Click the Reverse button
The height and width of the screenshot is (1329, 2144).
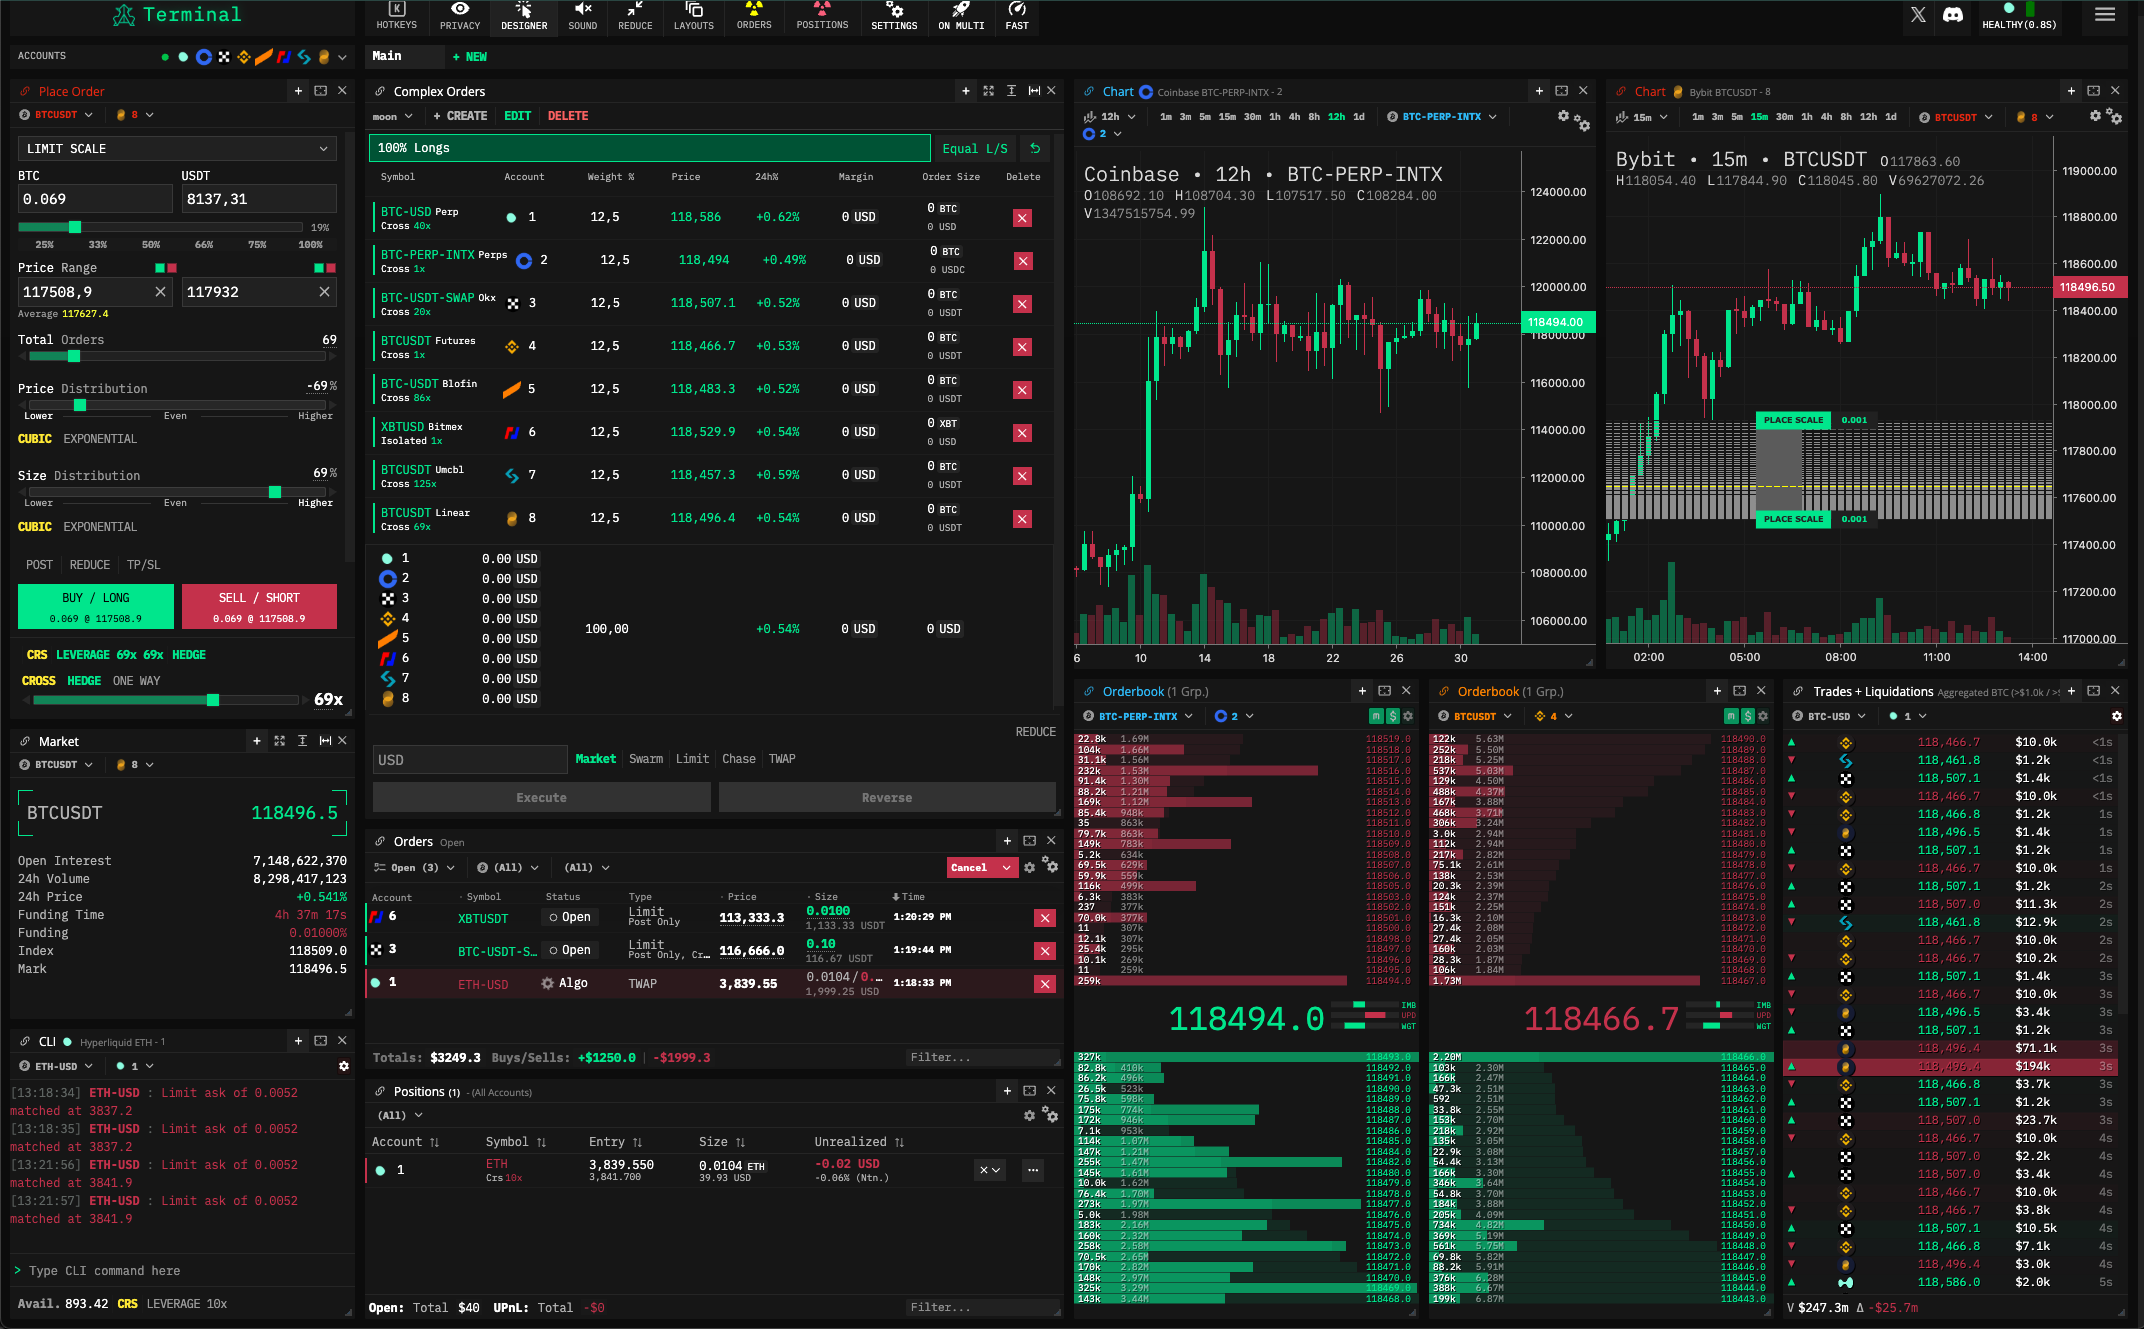pyautogui.click(x=887, y=798)
